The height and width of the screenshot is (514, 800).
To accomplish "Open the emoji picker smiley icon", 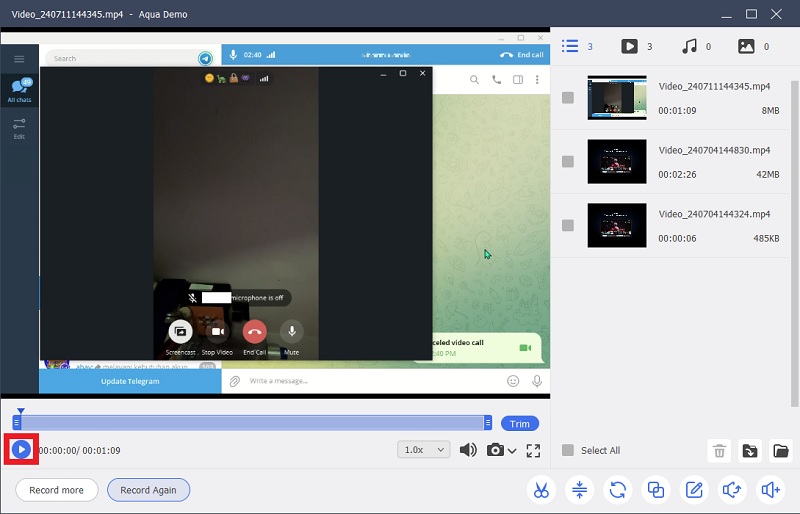I will (513, 381).
